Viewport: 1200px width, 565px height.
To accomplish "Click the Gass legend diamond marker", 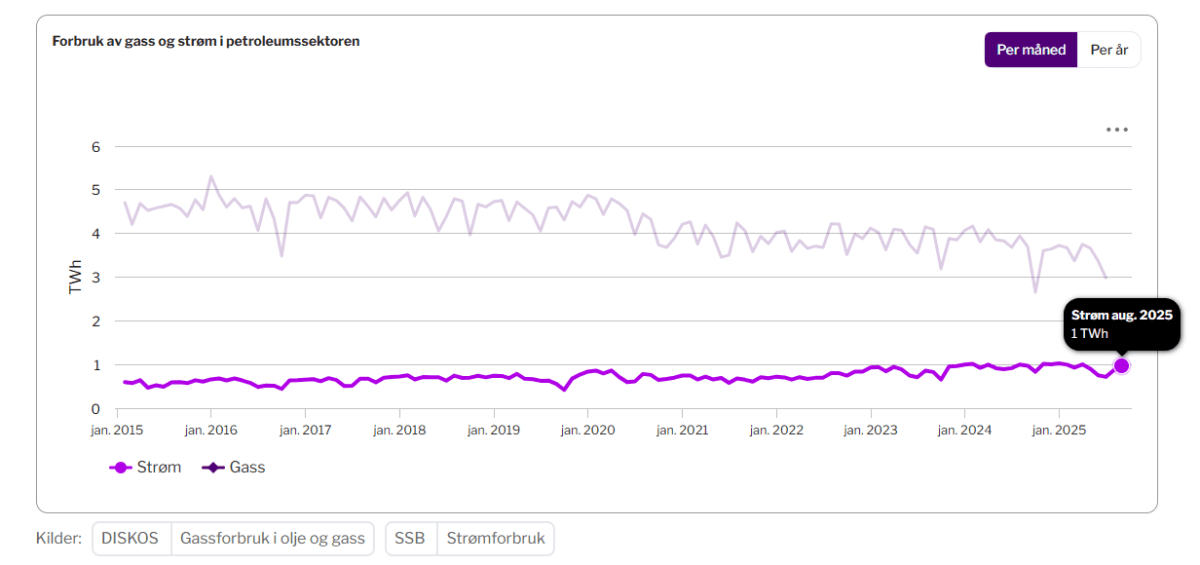I will pos(214,467).
